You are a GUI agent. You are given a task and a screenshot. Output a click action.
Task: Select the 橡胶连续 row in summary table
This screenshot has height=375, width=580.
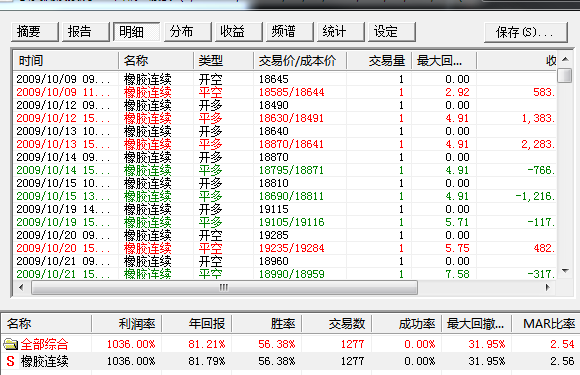pyautogui.click(x=290, y=361)
